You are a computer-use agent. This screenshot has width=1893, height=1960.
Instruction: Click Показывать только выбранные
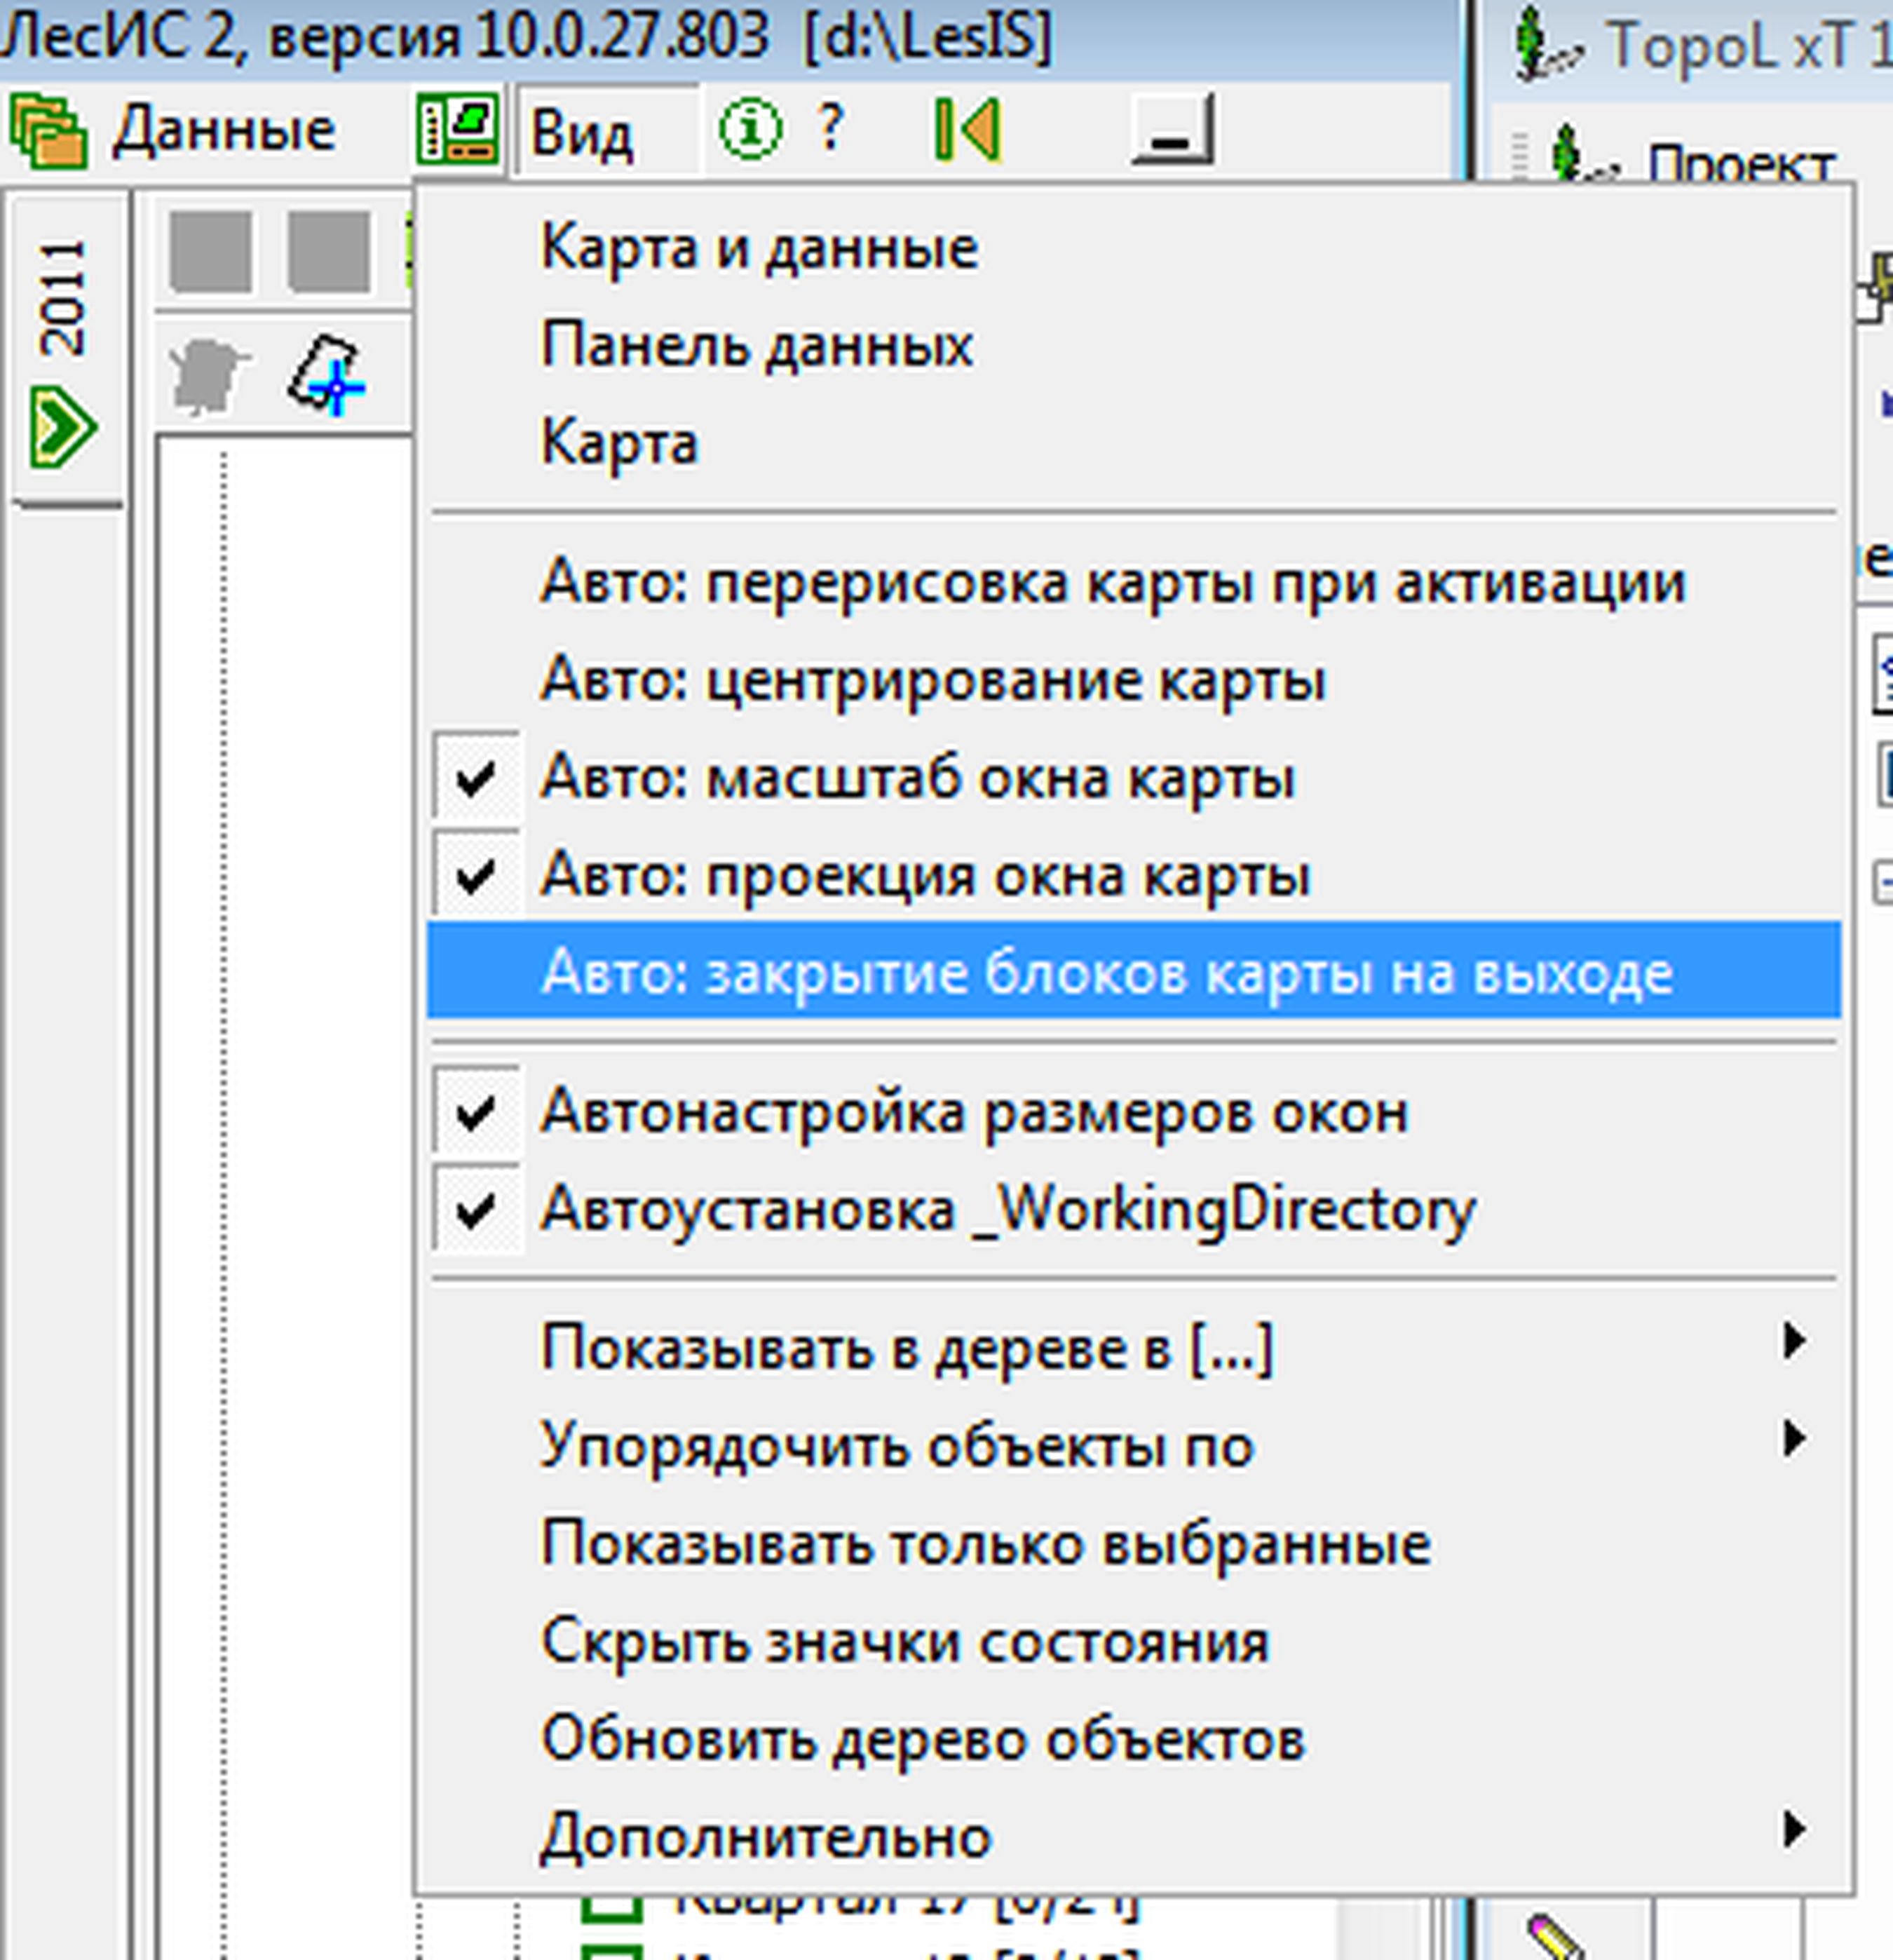click(1134, 1543)
